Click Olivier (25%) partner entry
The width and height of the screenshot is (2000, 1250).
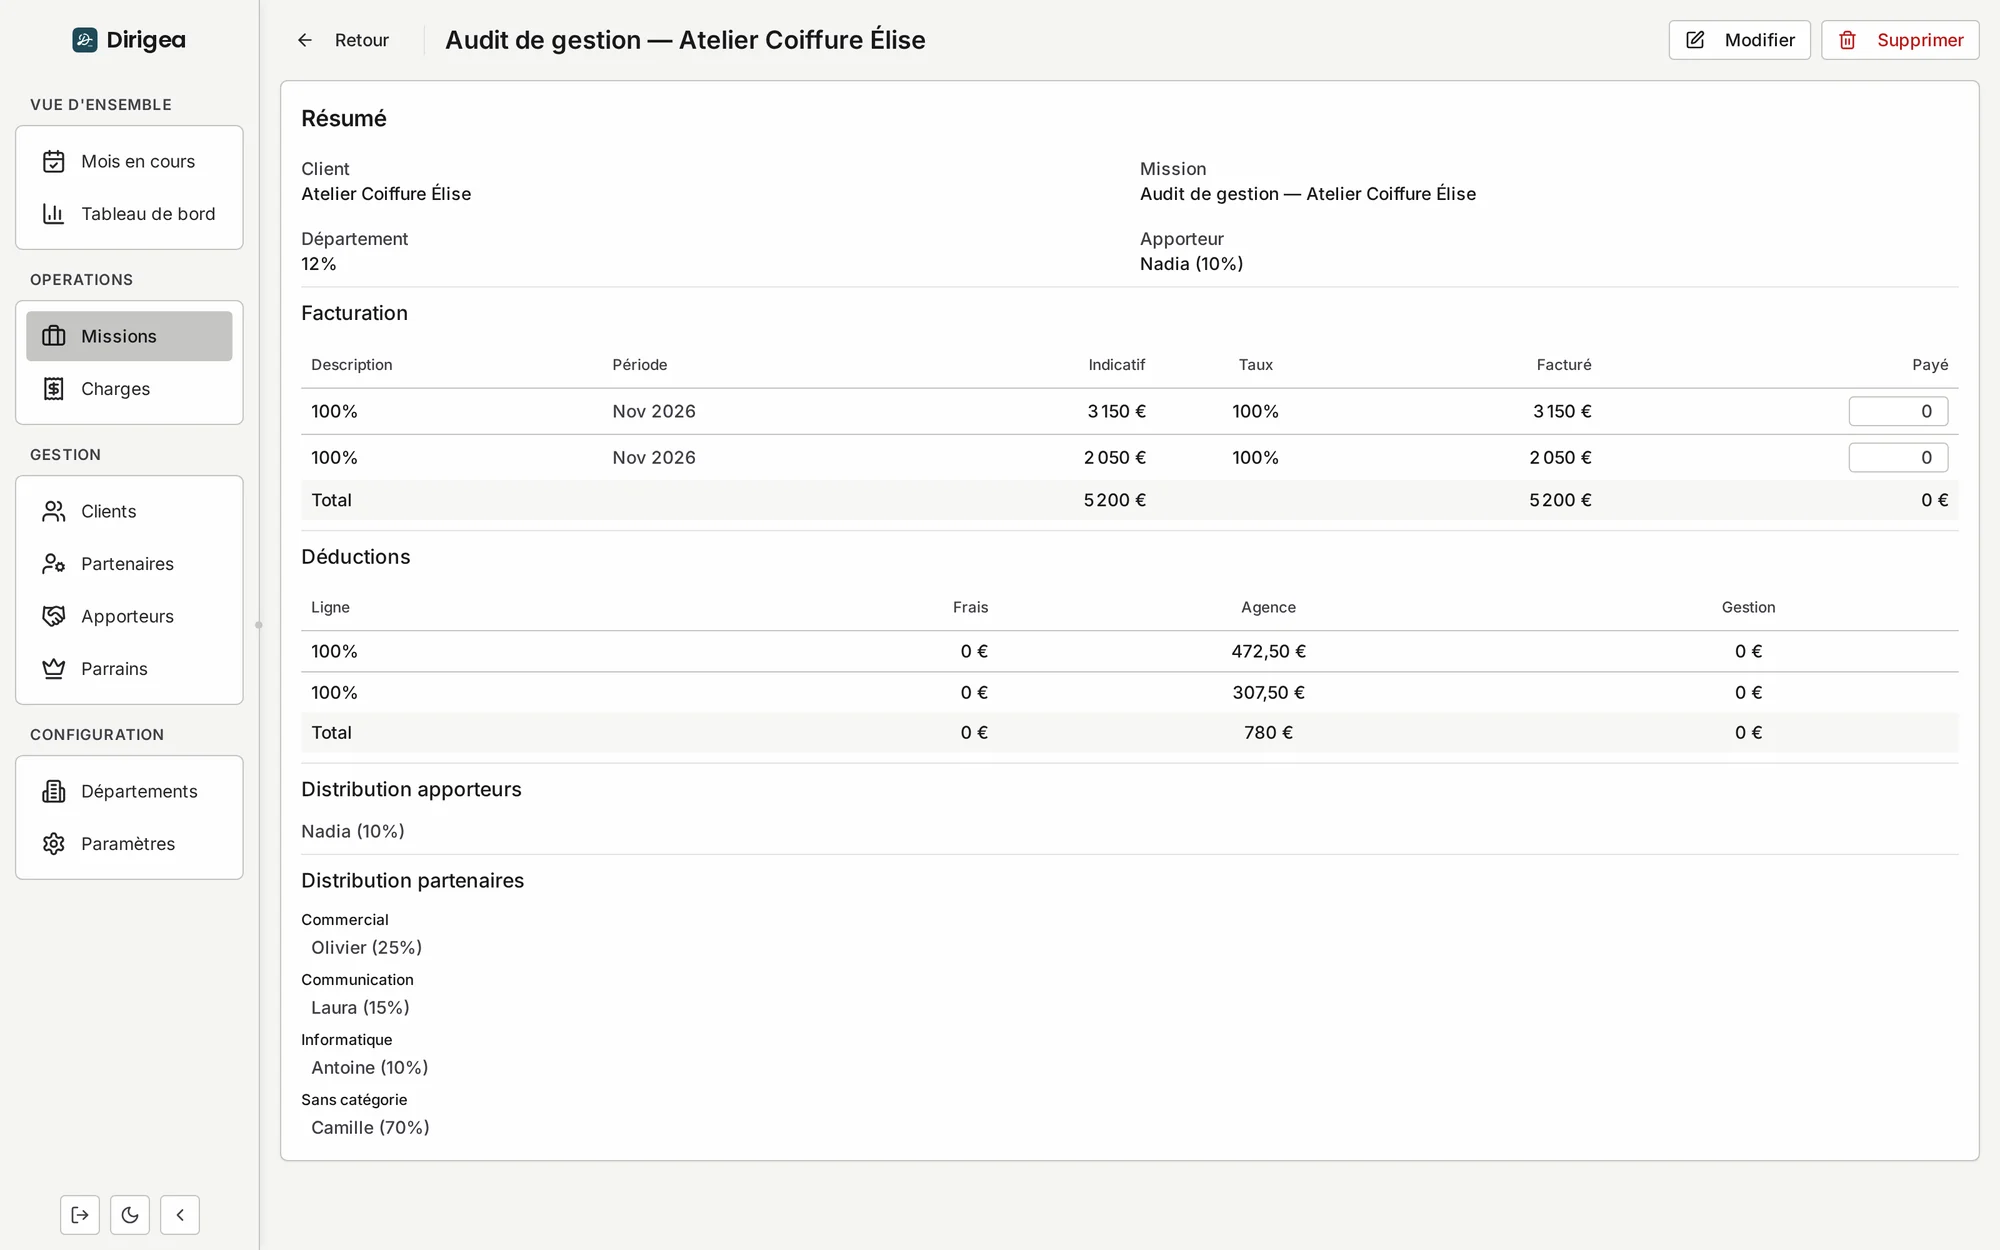(366, 947)
